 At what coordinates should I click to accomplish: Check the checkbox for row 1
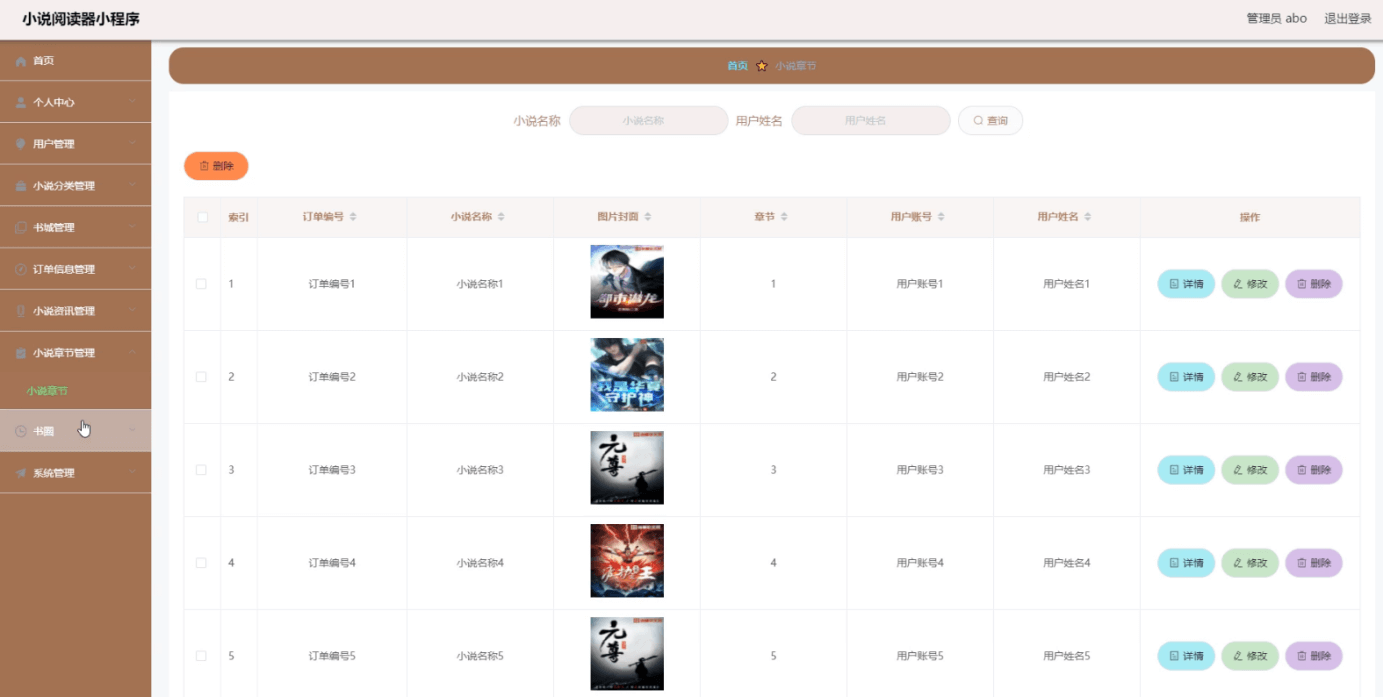tap(201, 284)
